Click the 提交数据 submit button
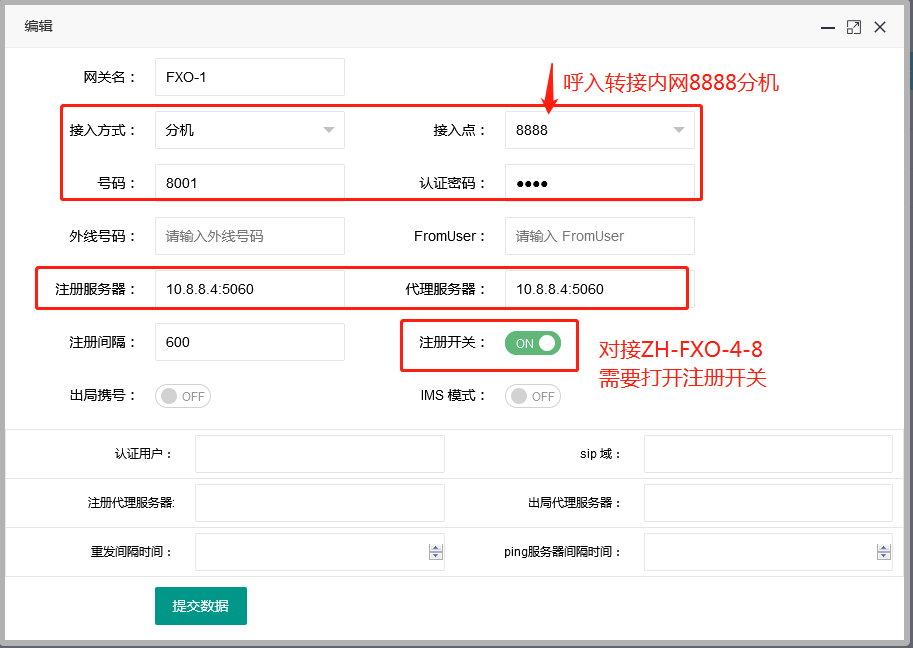Viewport: 913px width, 648px height. coord(200,606)
